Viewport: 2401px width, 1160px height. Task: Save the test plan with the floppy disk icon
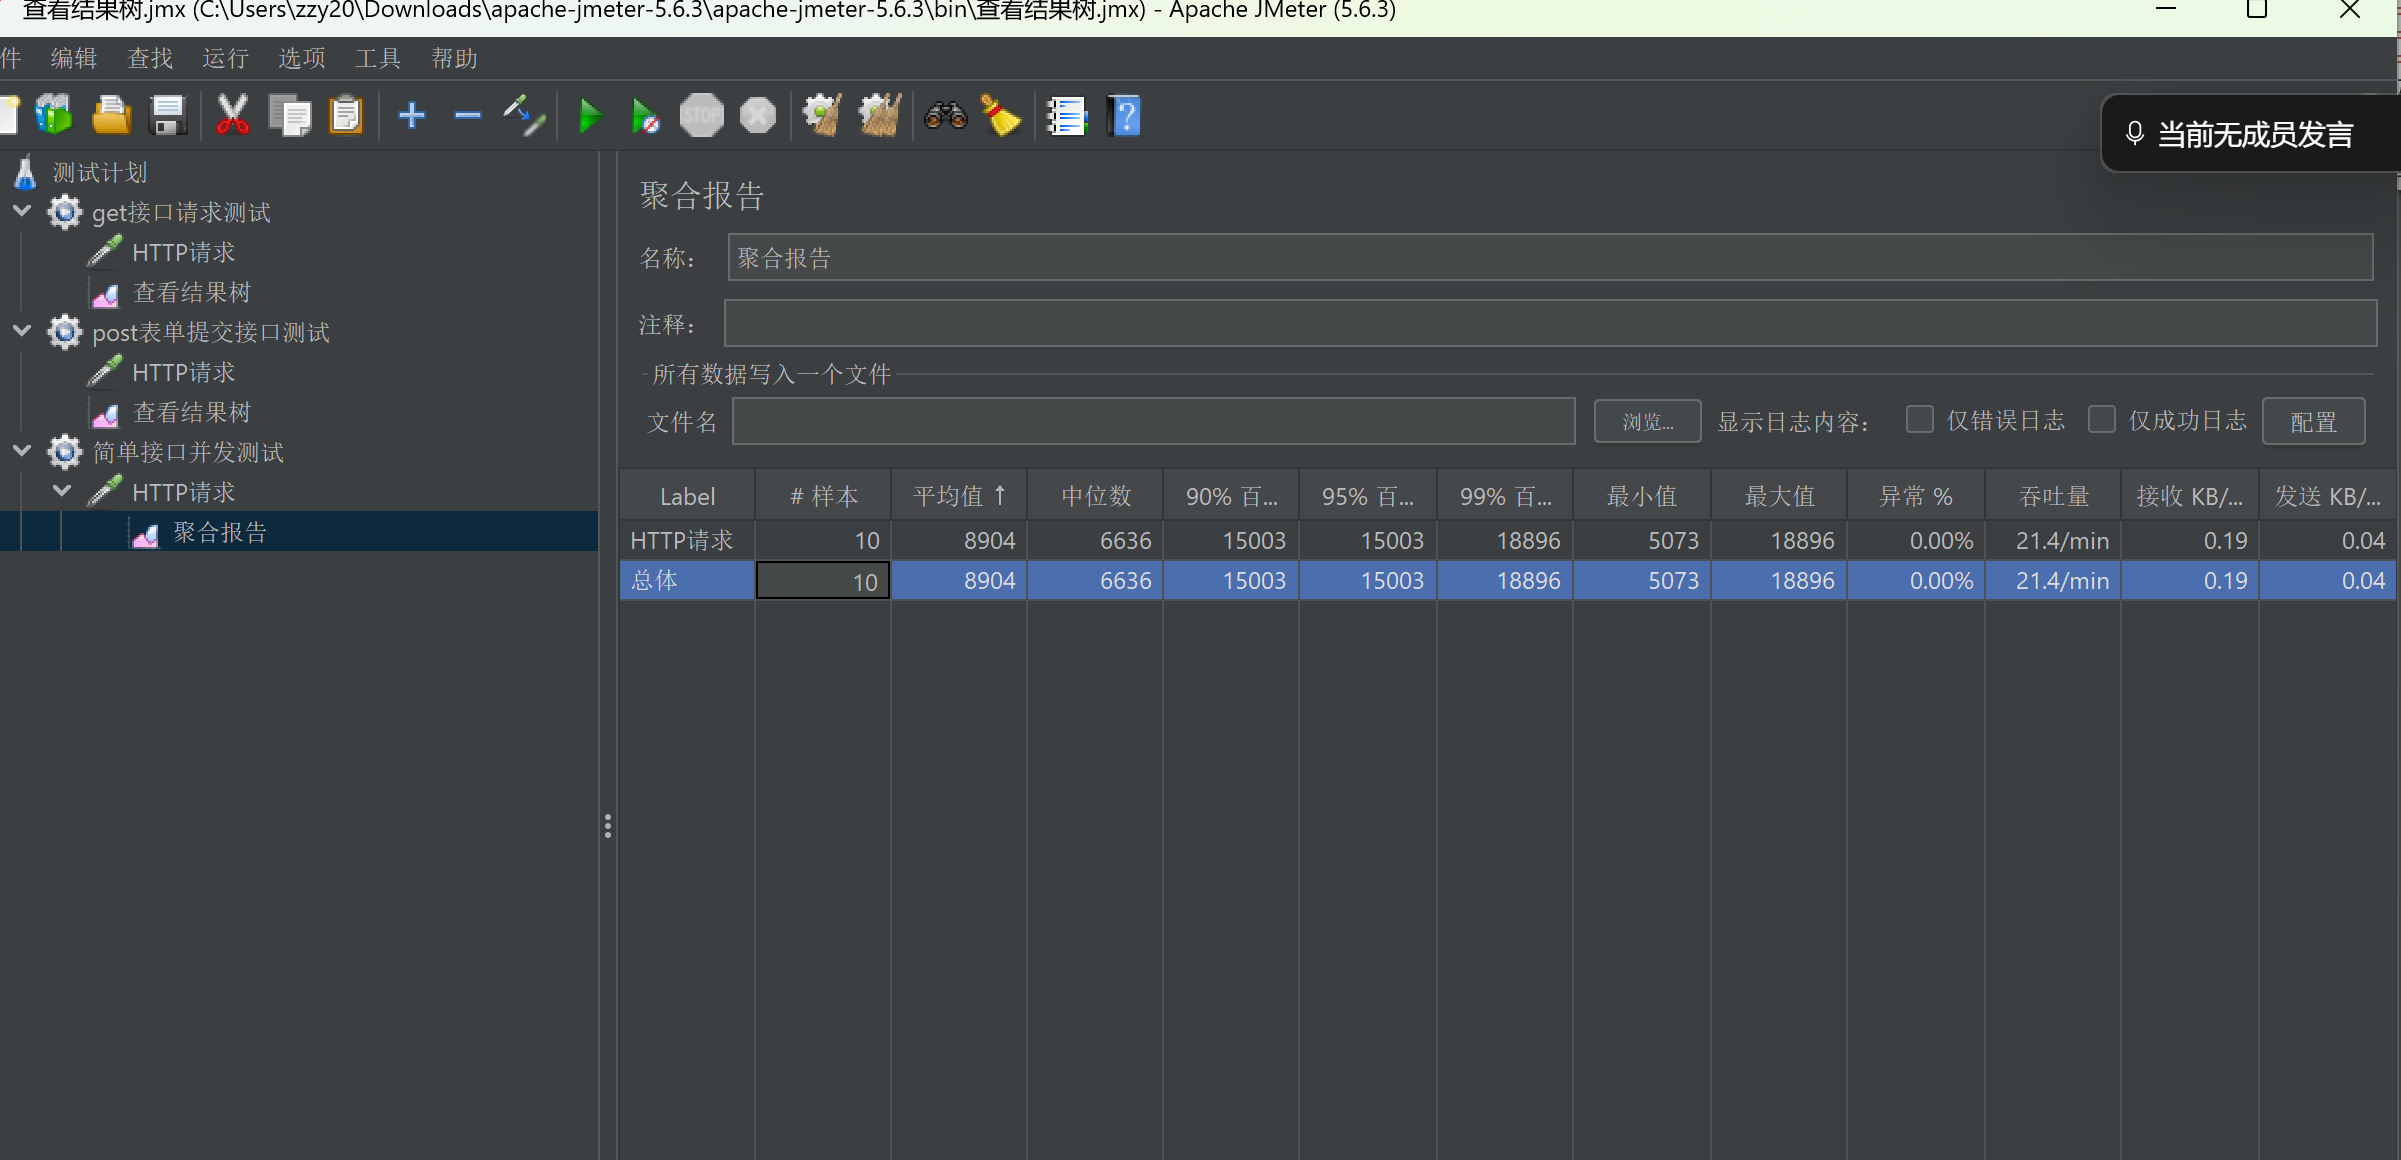point(168,115)
